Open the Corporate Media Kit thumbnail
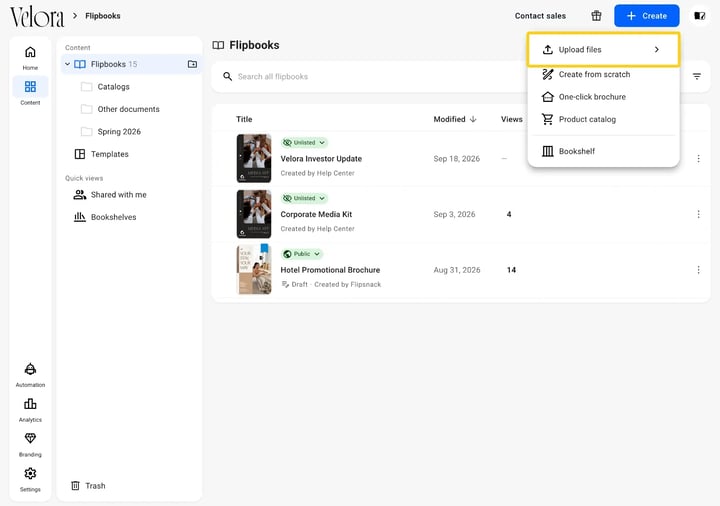720x506 pixels. [254, 214]
